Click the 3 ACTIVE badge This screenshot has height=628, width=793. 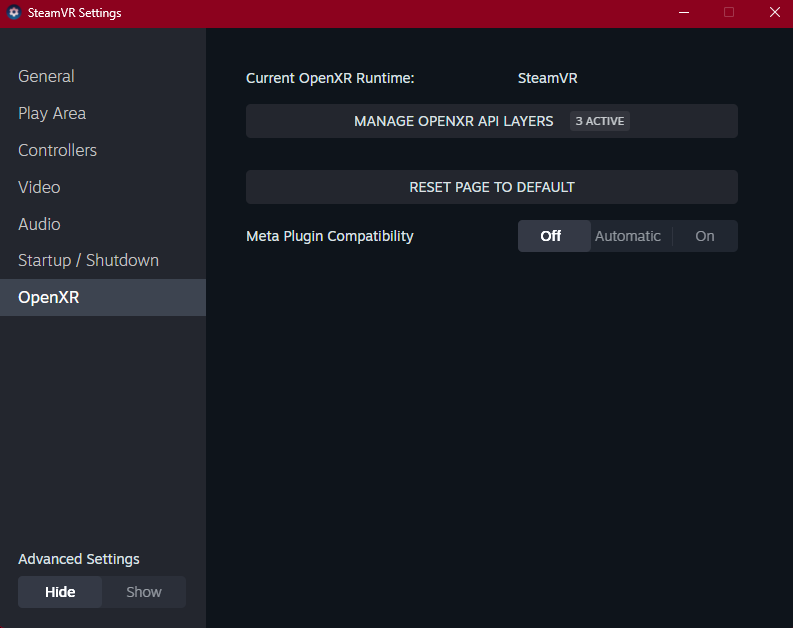point(600,121)
